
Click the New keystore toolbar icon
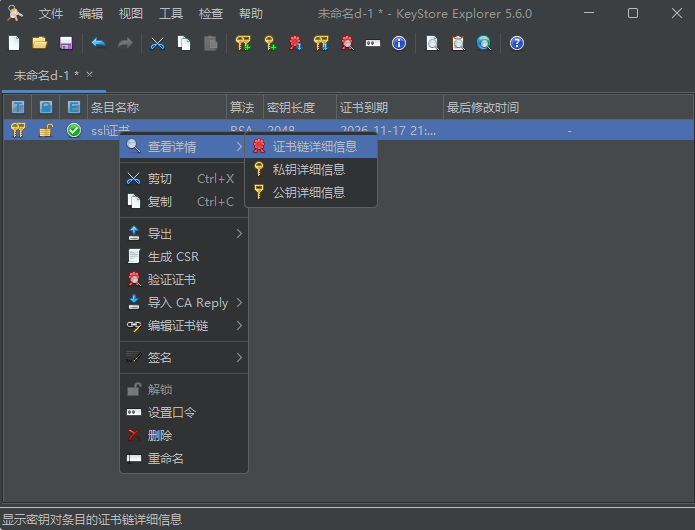[14, 43]
